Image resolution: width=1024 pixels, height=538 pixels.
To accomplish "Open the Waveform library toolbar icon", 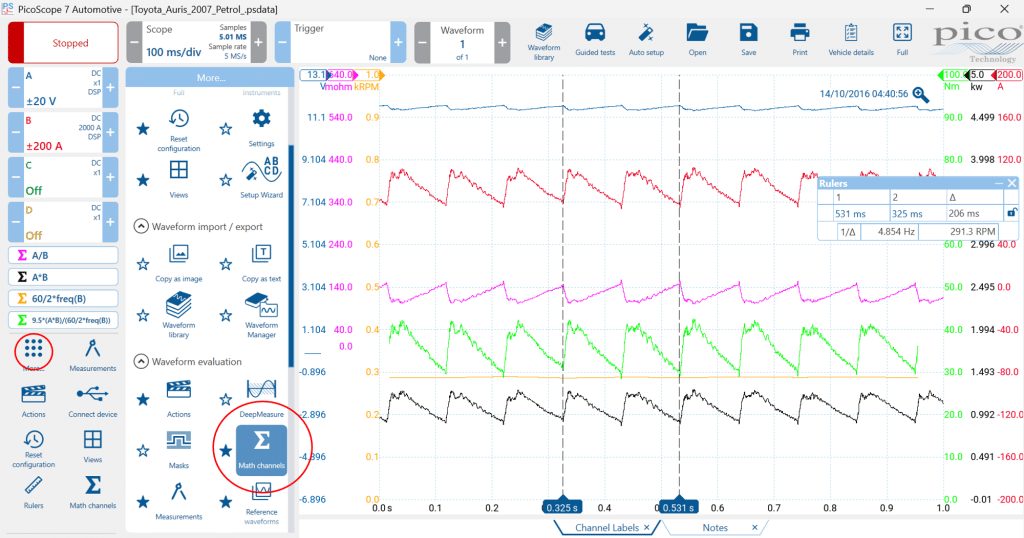I will tap(543, 41).
